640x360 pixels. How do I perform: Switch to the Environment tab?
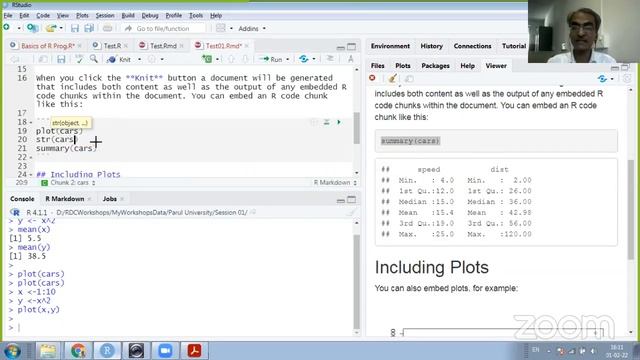390,46
